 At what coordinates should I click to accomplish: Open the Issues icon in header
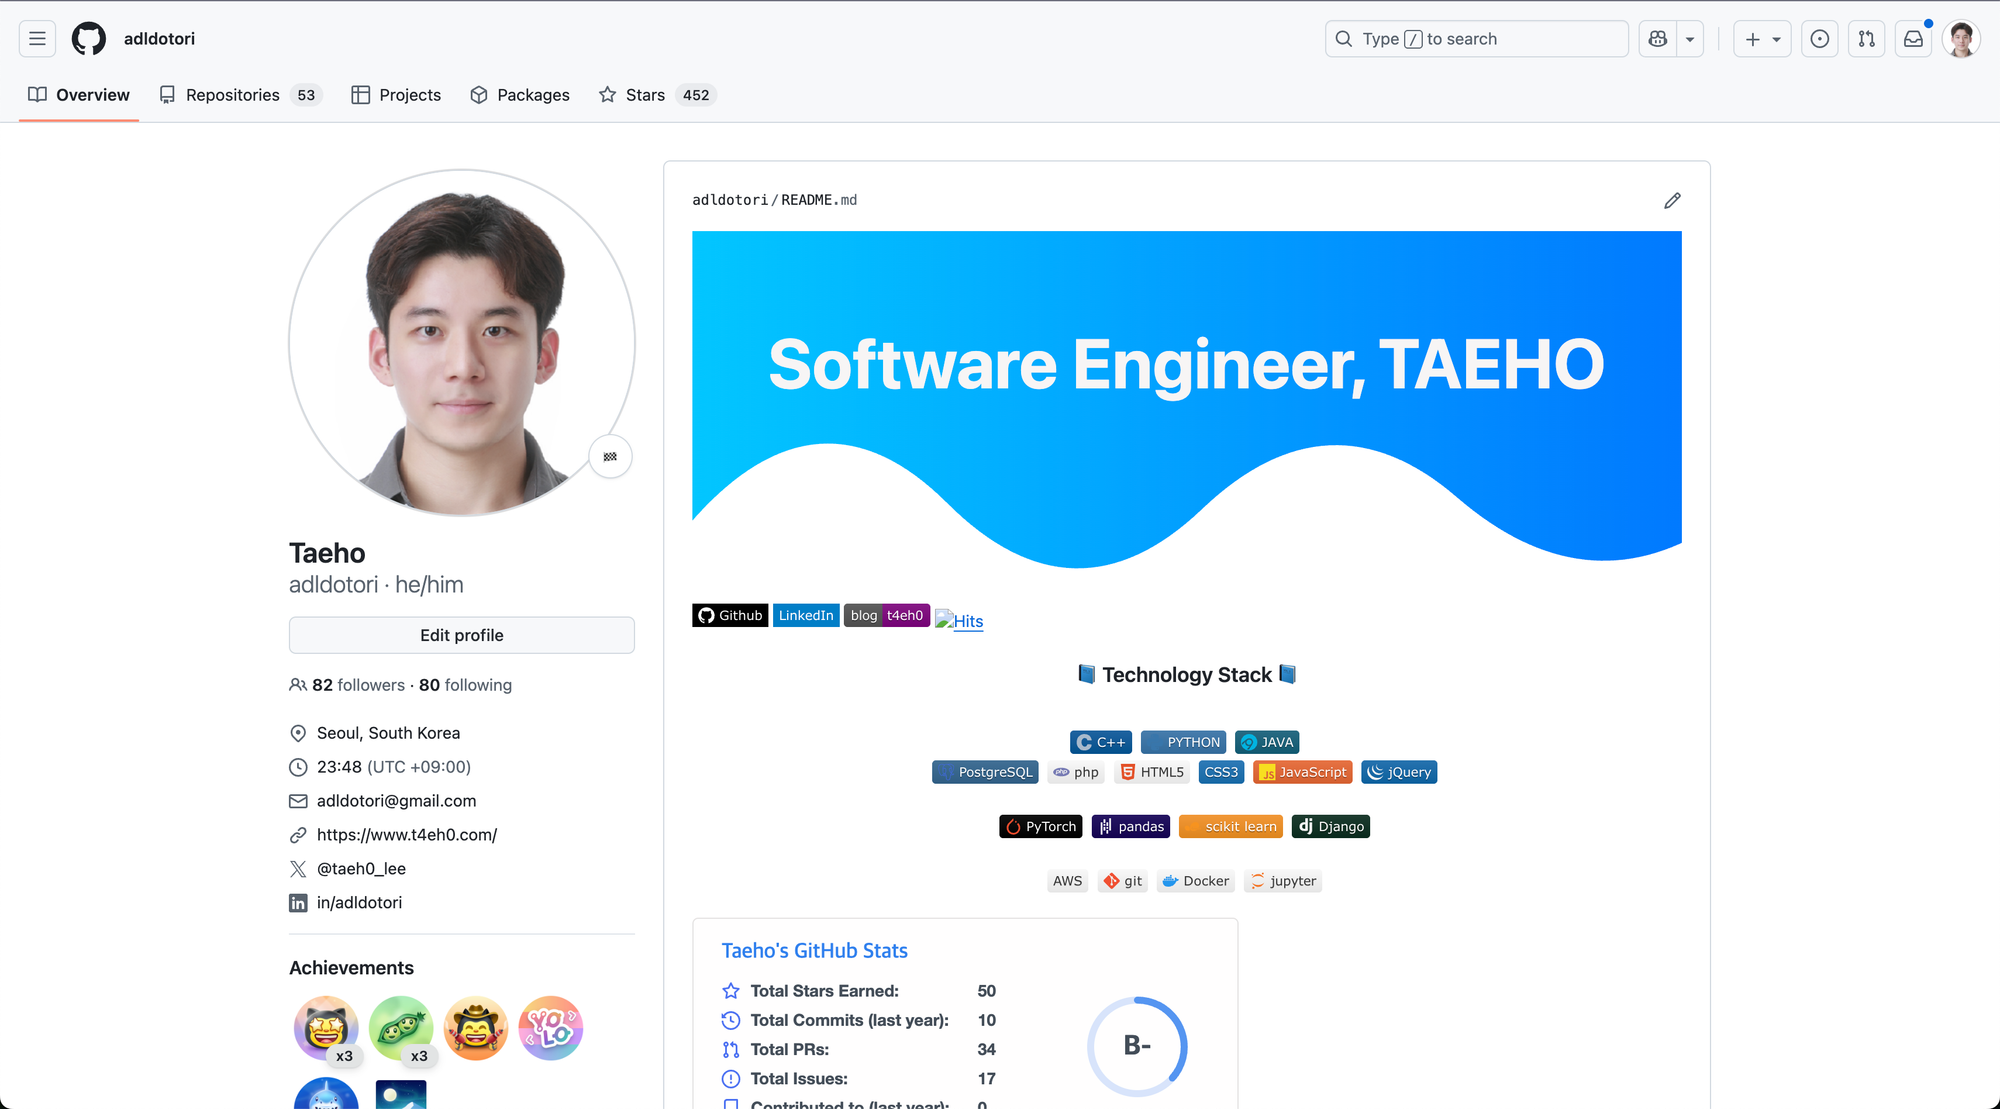pos(1819,39)
